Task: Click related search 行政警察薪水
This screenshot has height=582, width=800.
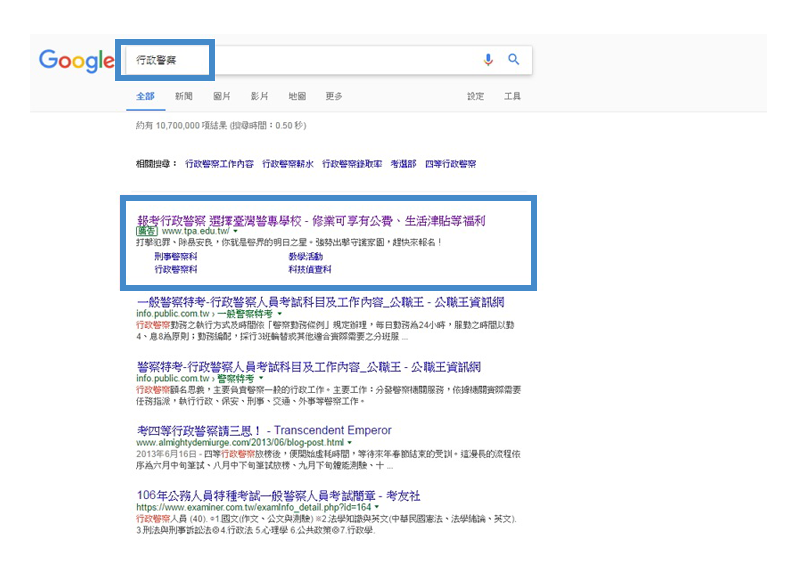Action: [x=288, y=164]
